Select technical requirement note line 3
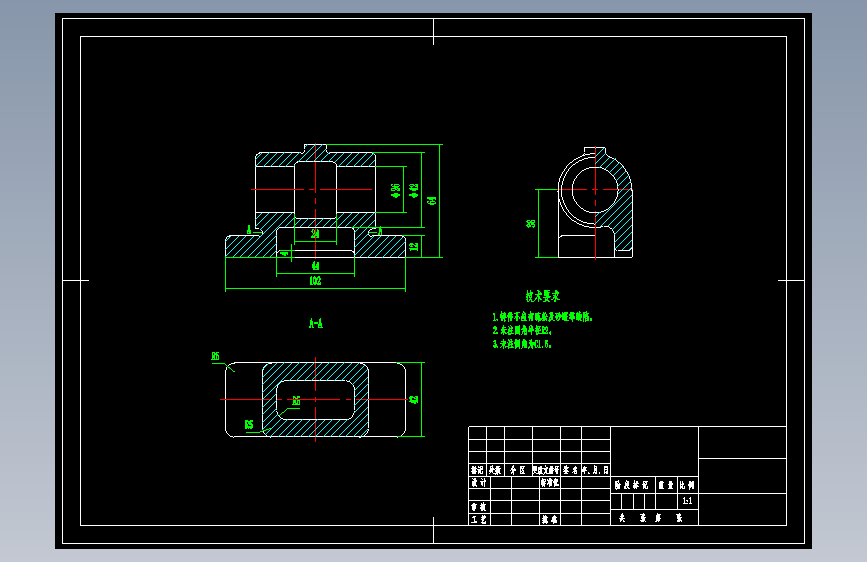The width and height of the screenshot is (867, 562). pos(522,344)
